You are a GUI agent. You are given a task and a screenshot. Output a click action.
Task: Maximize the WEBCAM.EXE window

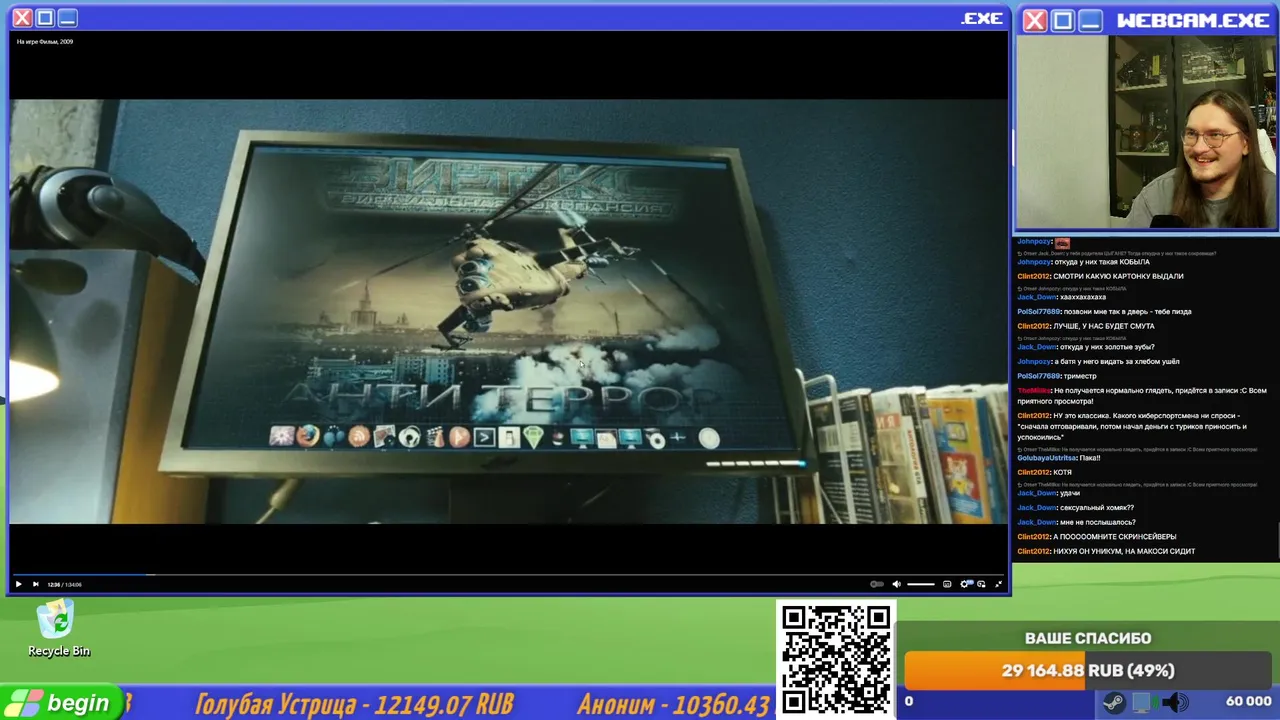(1063, 21)
